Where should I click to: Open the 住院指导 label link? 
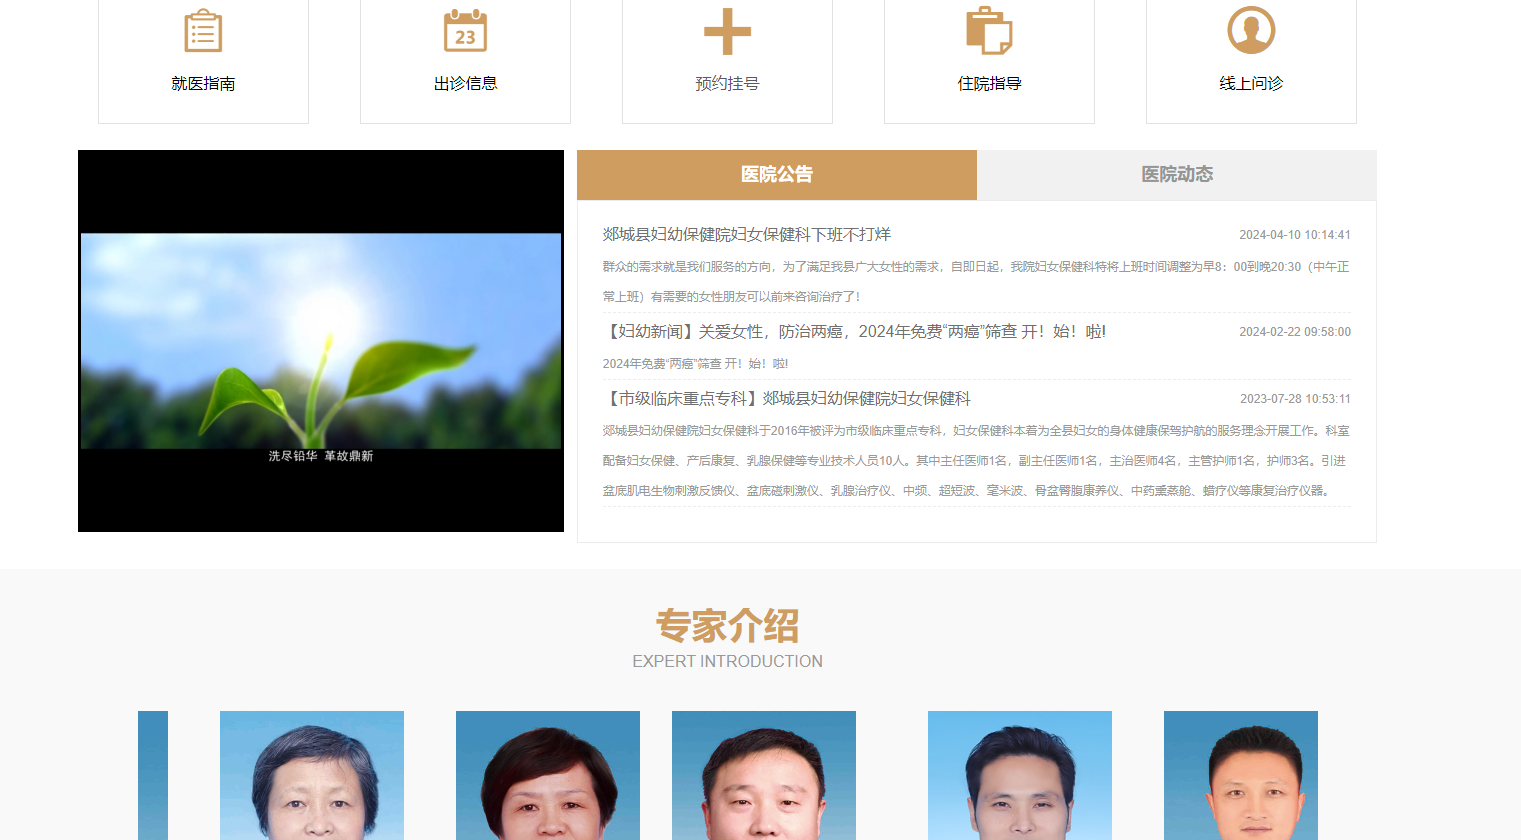pyautogui.click(x=989, y=84)
